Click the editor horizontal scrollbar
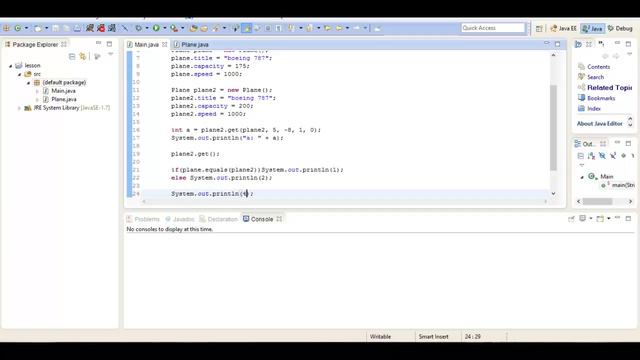This screenshot has width=640, height=360. (x=344, y=201)
